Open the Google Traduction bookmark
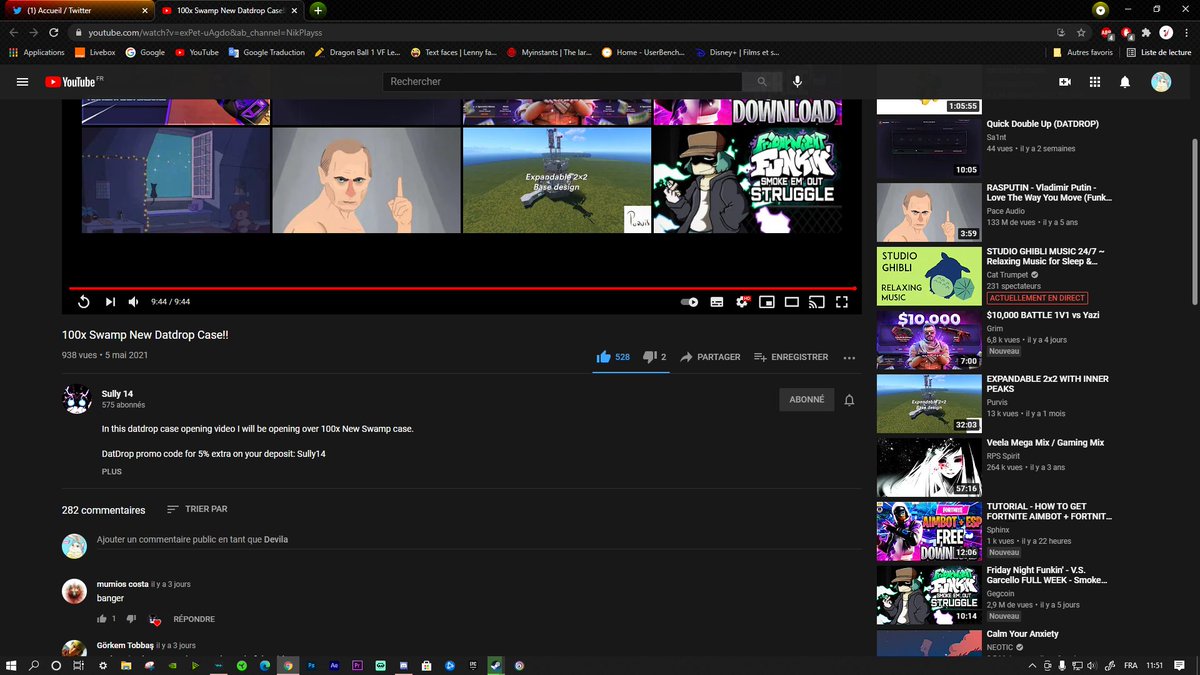 (265, 52)
